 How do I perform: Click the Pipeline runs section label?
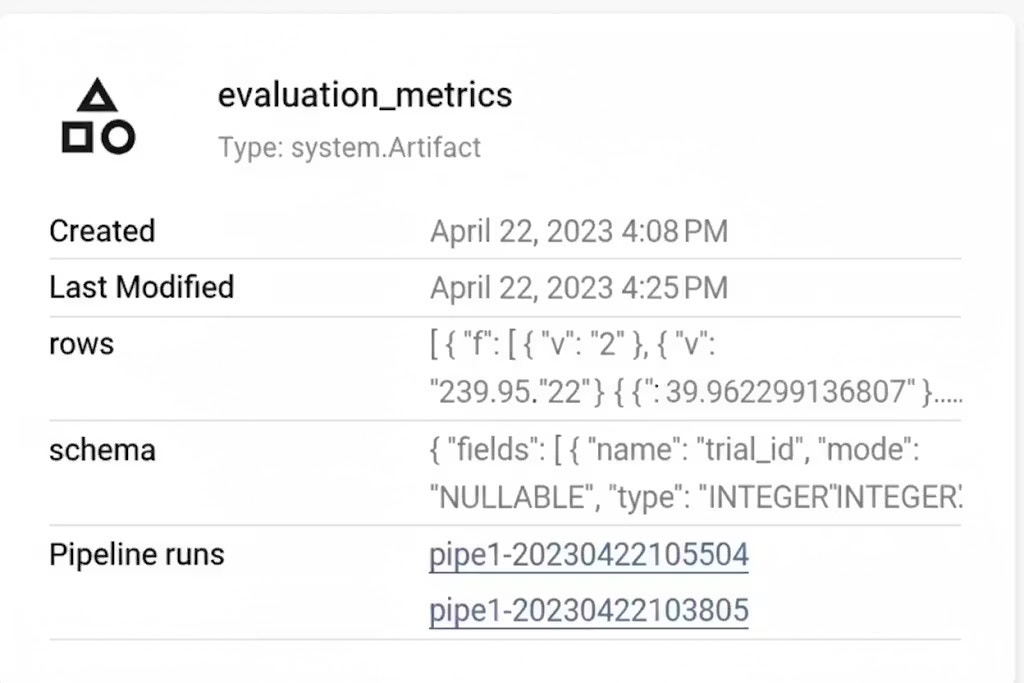point(136,554)
